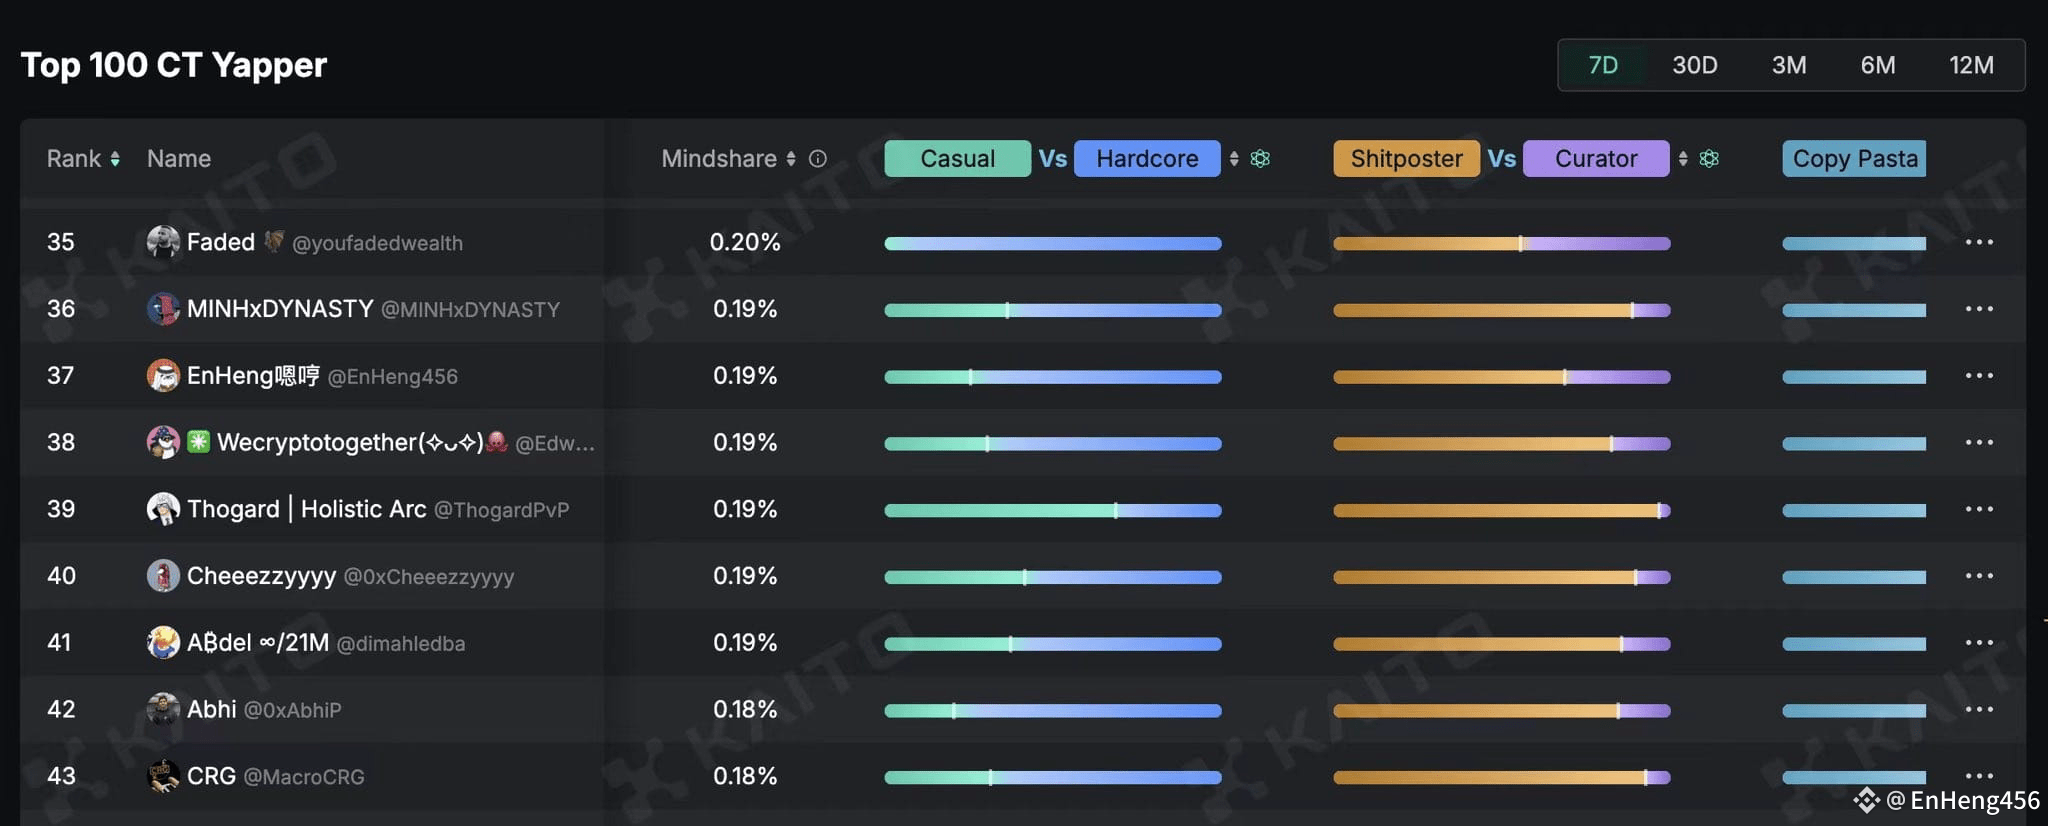Open Casual vs Hardcore settings gear icon
This screenshot has width=2048, height=826.
(1260, 159)
